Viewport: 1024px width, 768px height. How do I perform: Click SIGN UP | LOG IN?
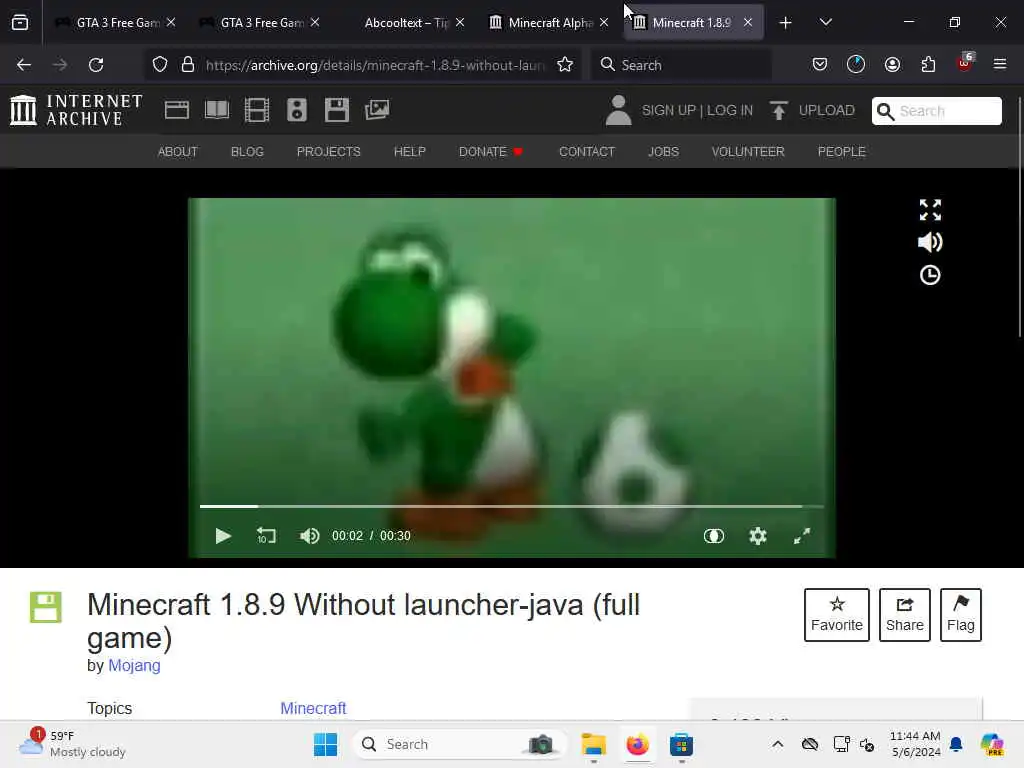(x=697, y=110)
